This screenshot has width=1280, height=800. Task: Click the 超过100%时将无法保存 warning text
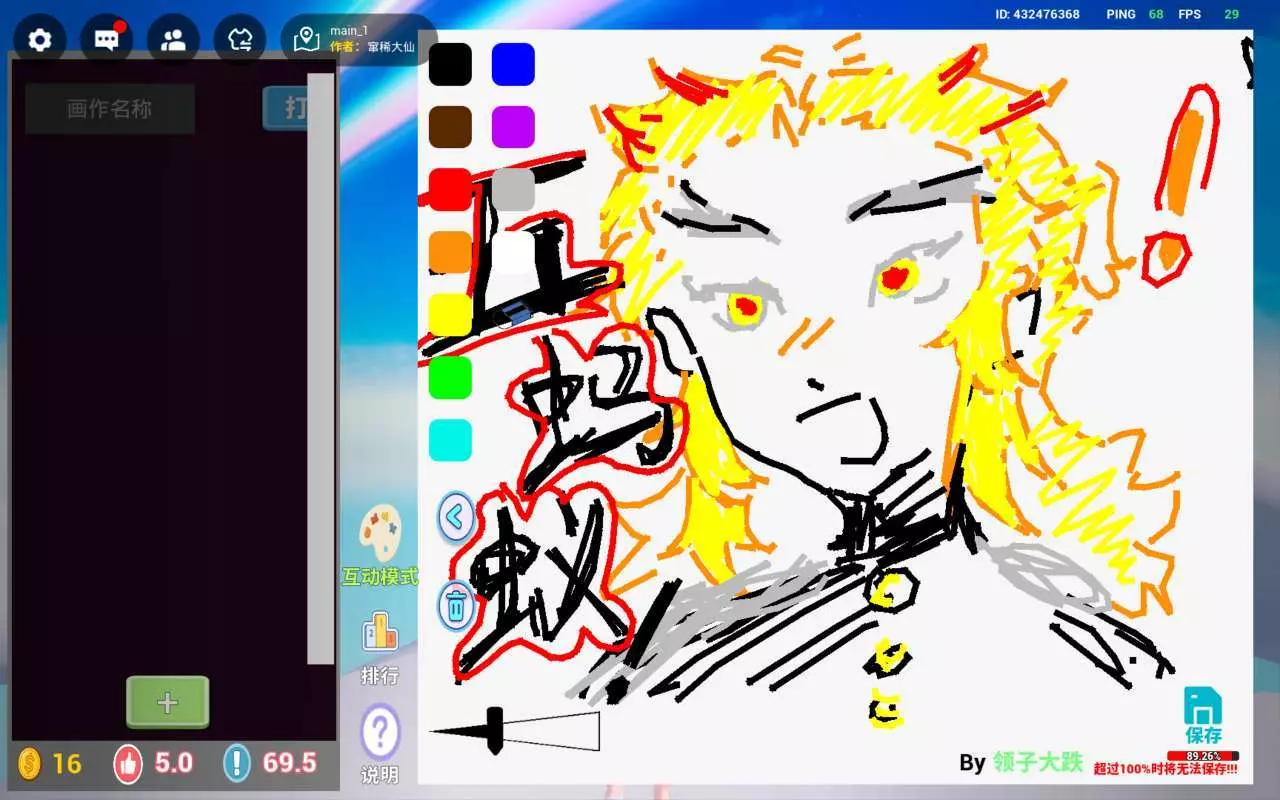tap(1165, 769)
